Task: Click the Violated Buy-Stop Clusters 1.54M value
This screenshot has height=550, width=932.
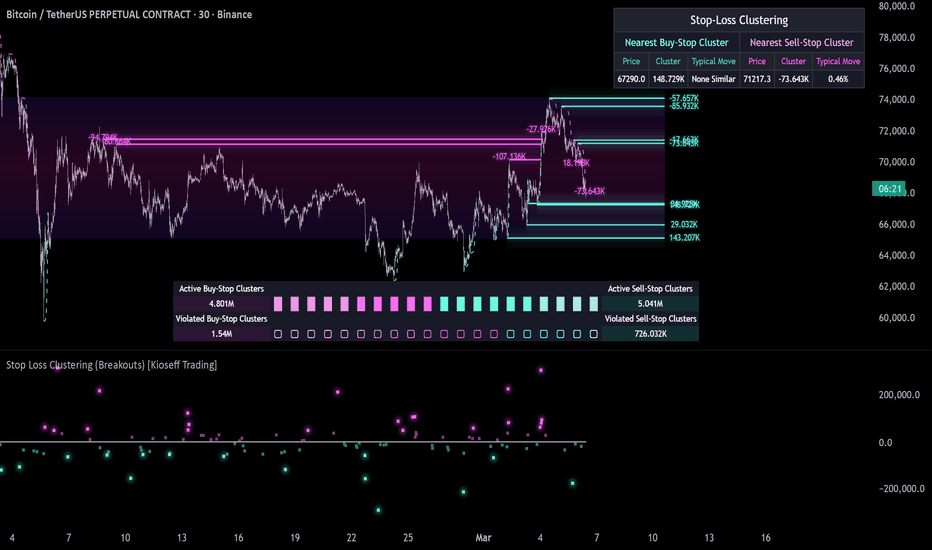Action: click(x=221, y=334)
